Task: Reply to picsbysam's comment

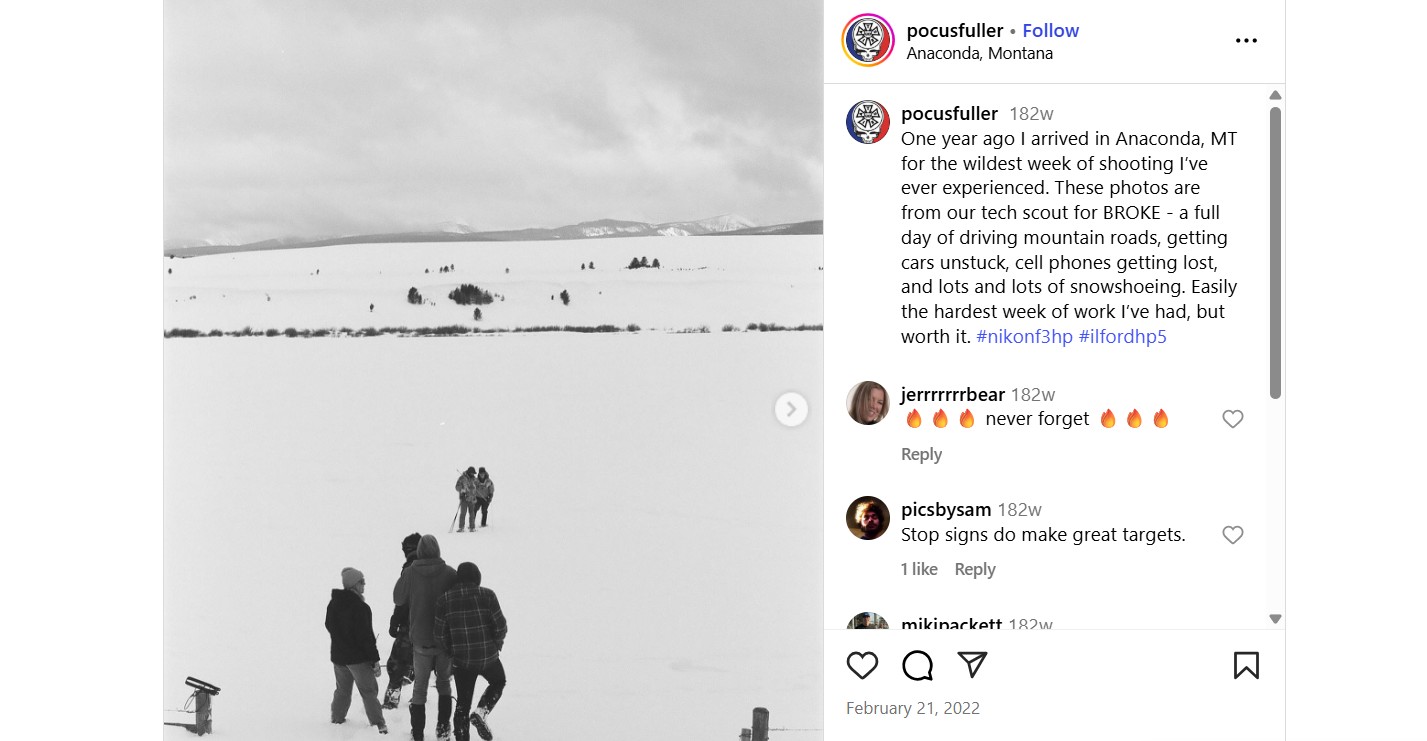Action: click(x=975, y=569)
